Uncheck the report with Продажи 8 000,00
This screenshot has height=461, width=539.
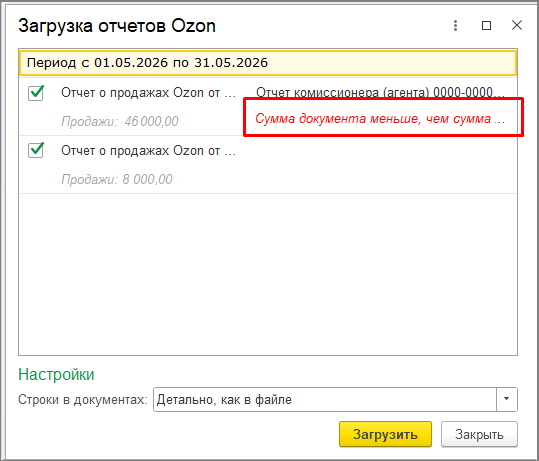point(36,150)
